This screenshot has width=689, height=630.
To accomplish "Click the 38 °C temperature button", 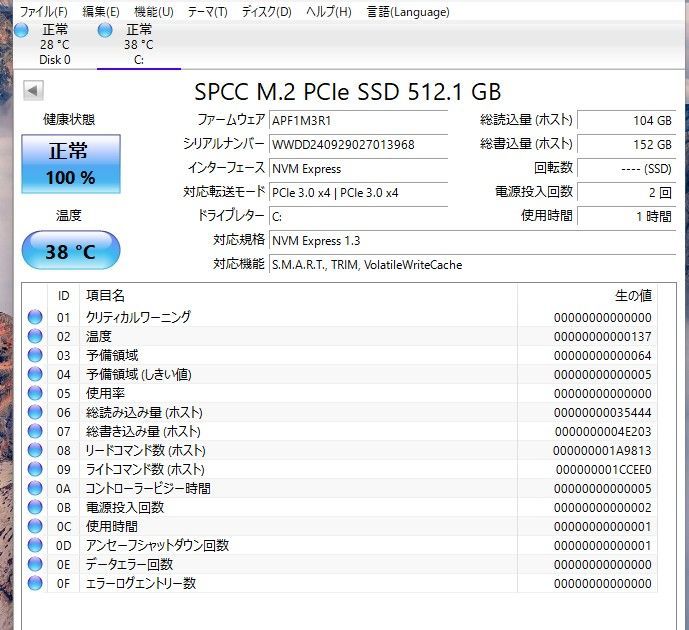I will pos(71,250).
